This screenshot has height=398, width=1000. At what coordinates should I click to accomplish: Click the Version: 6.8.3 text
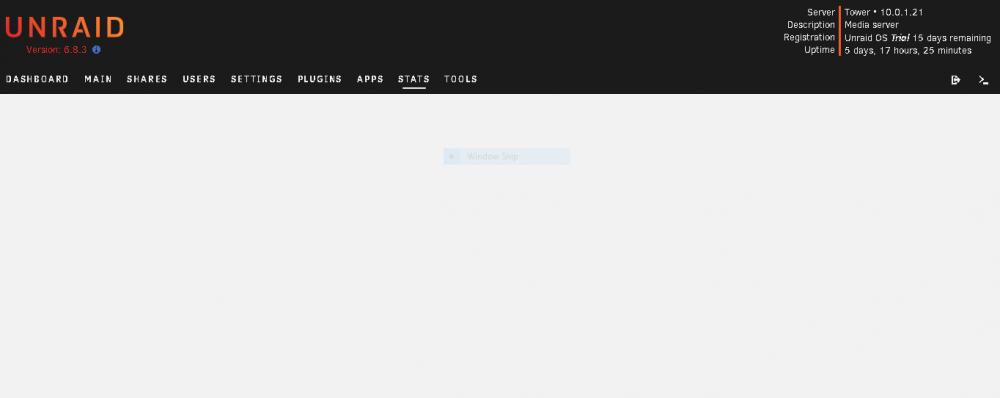56,49
